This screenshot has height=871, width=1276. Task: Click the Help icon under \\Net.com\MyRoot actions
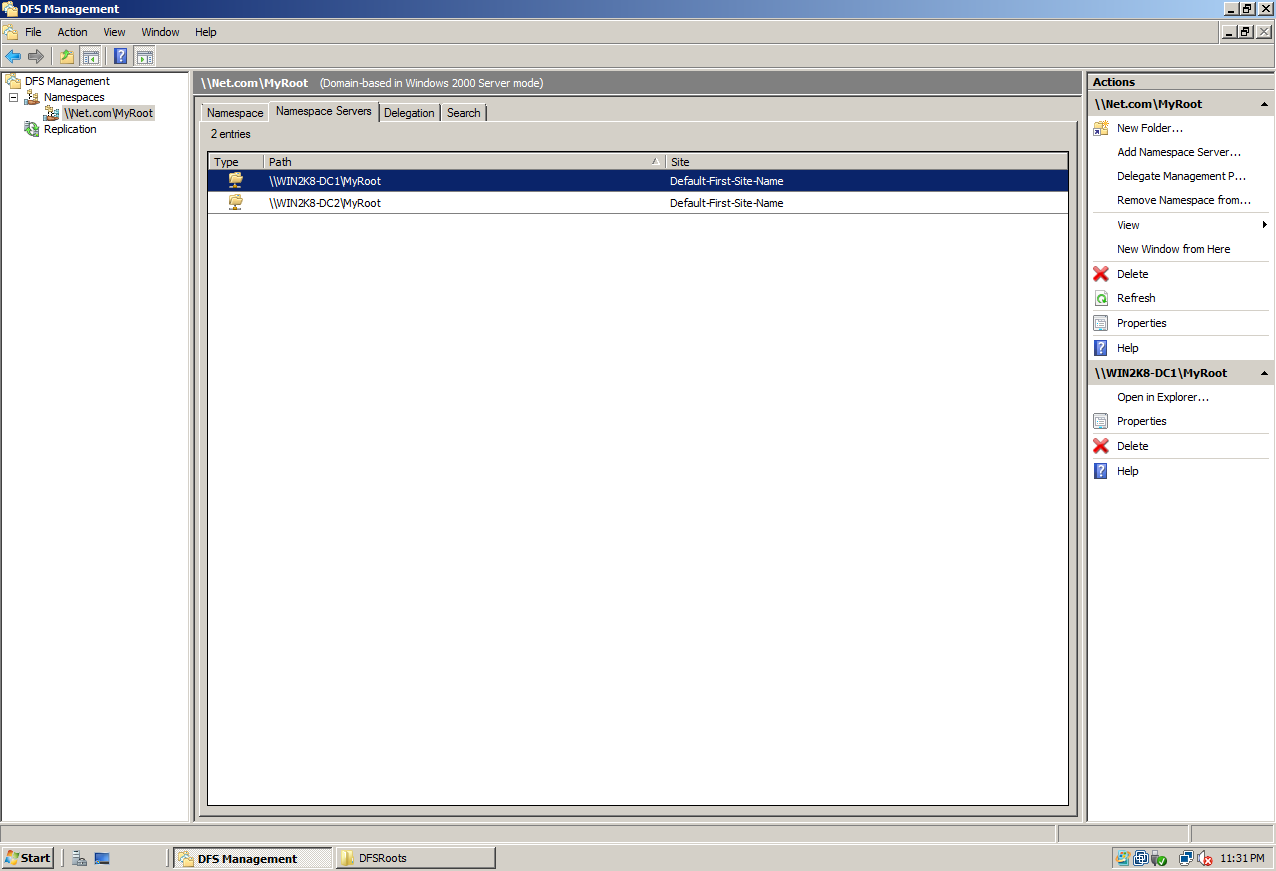(1101, 348)
